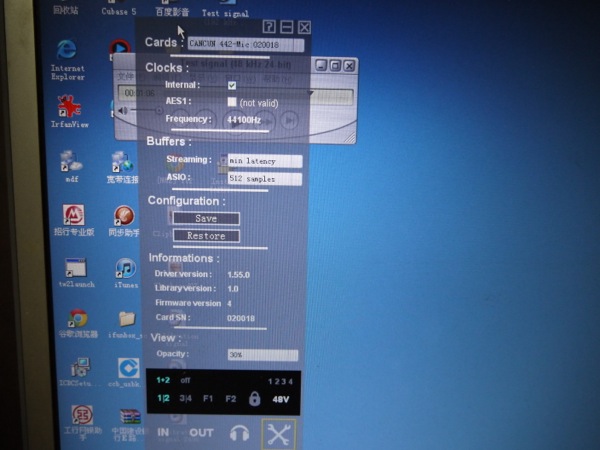600x450 pixels.
Task: Open the wrench and screwdriver settings tab
Action: (279, 433)
